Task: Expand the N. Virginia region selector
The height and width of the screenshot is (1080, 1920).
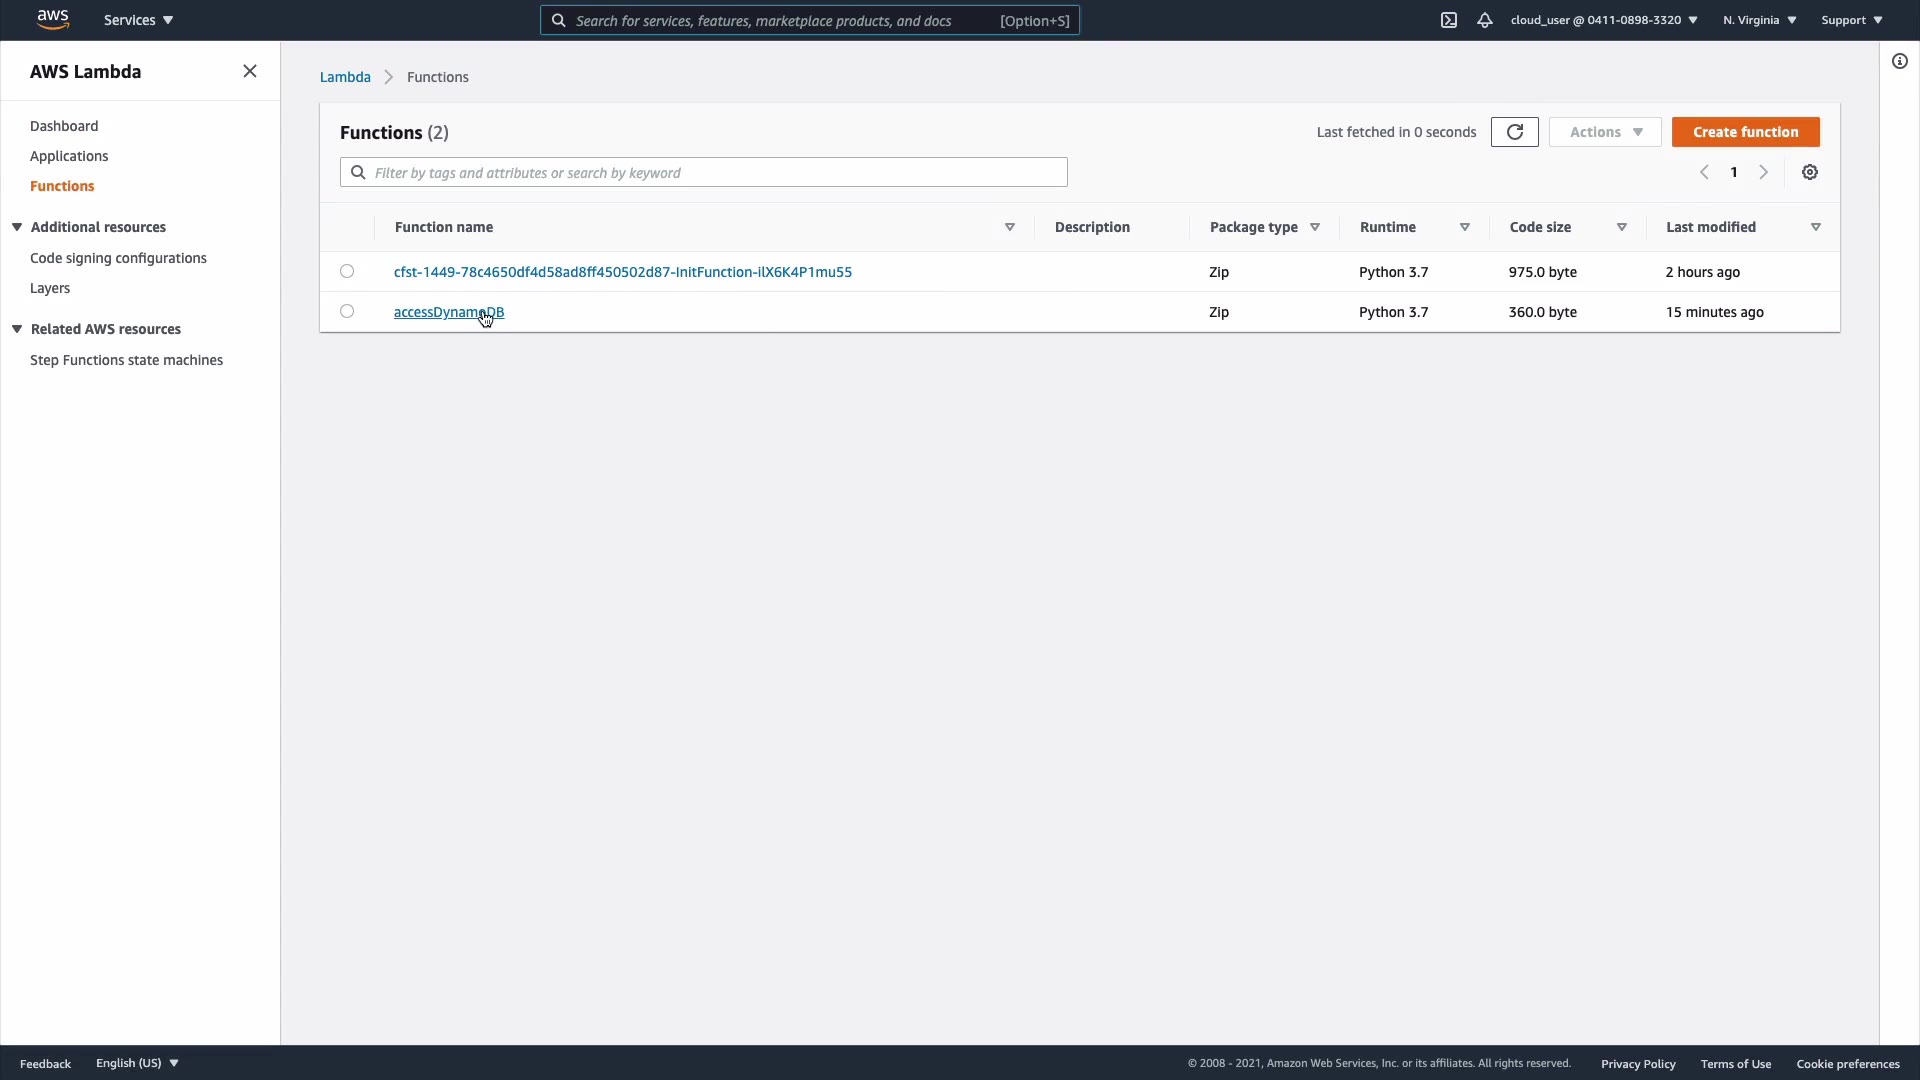Action: [x=1759, y=20]
